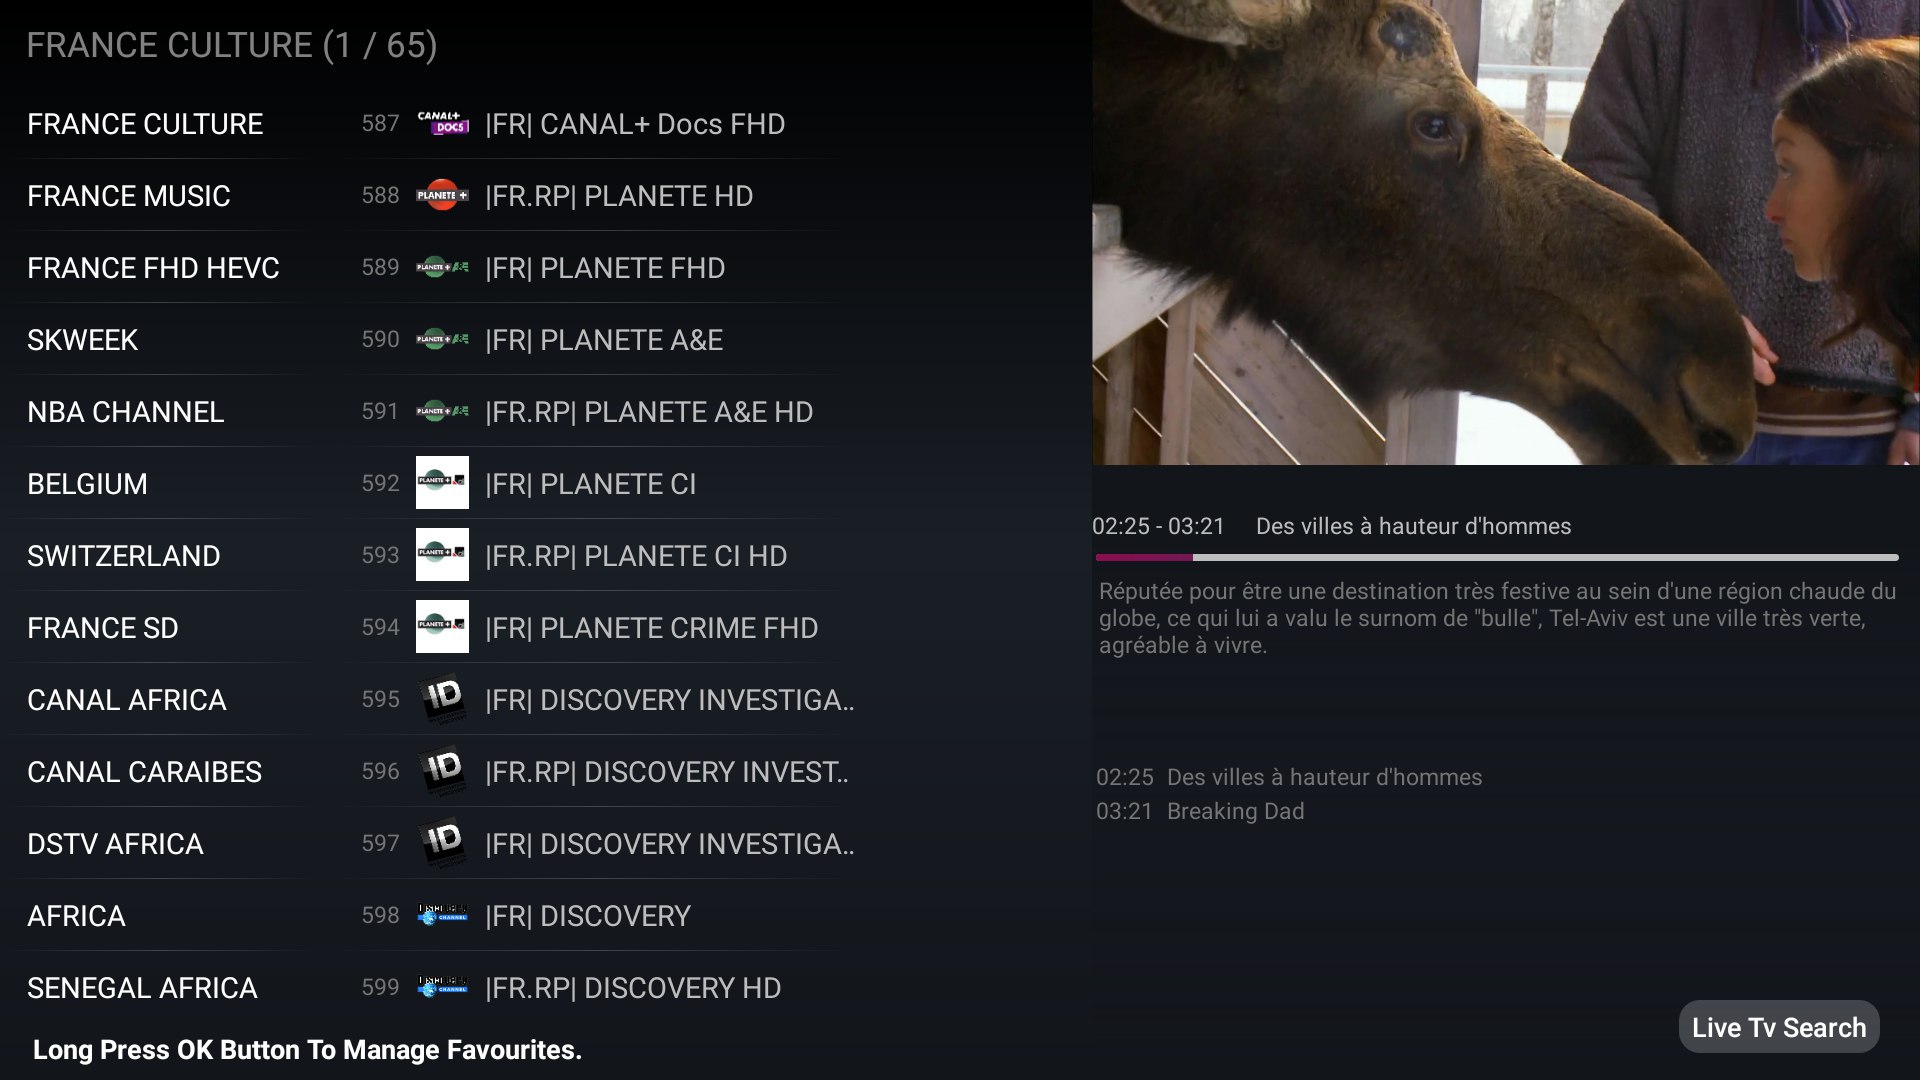Select the NBA CHANNEL category
1920x1080 pixels.
click(125, 412)
